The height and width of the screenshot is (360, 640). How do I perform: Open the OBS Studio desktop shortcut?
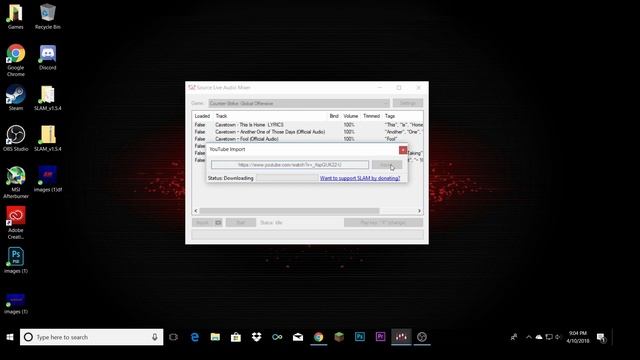[x=16, y=139]
